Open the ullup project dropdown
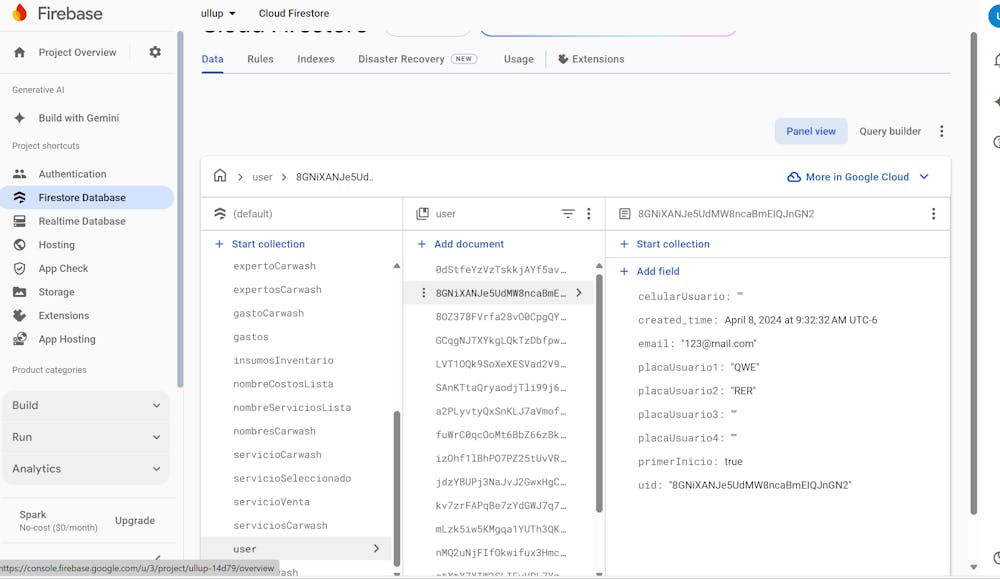 click(218, 13)
